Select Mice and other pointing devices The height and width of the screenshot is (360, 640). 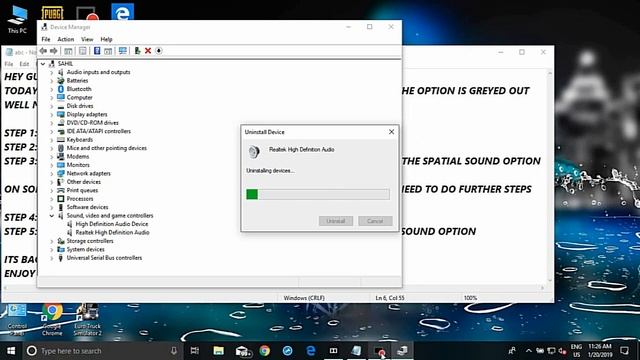pyautogui.click(x=107, y=148)
